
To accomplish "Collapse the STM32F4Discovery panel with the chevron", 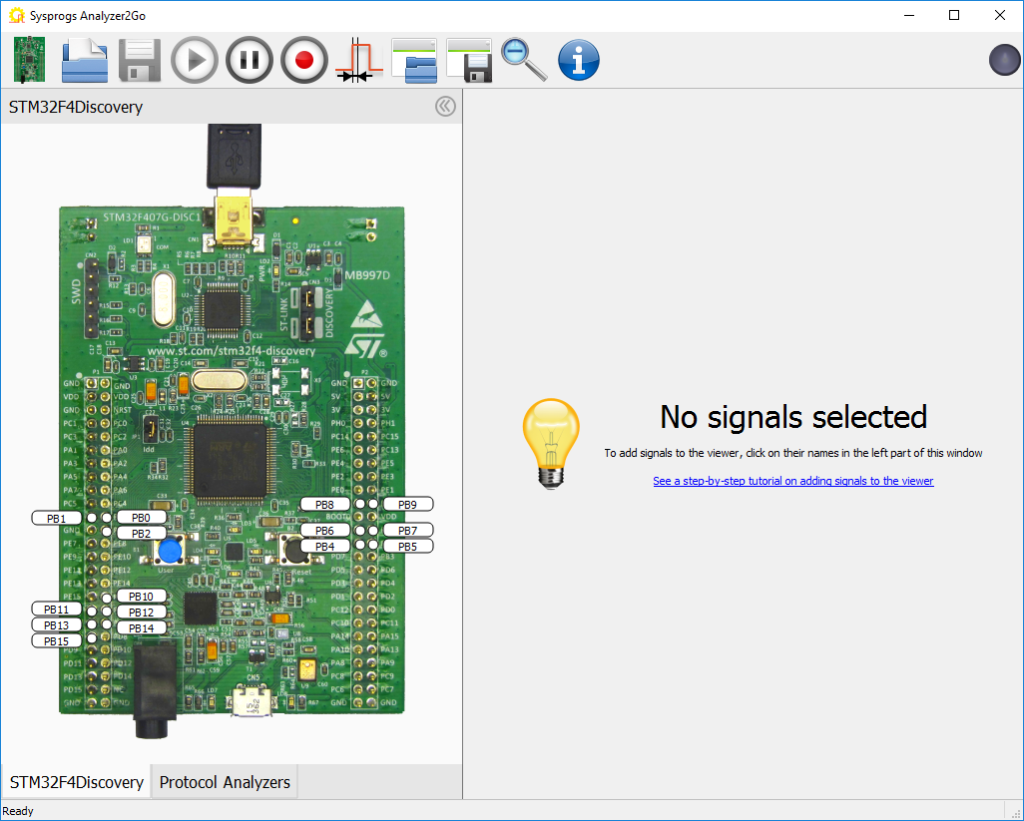I will click(x=444, y=106).
